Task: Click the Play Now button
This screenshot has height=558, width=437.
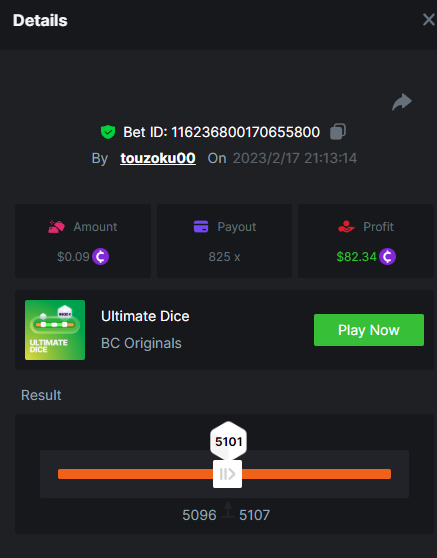Action: [x=369, y=330]
